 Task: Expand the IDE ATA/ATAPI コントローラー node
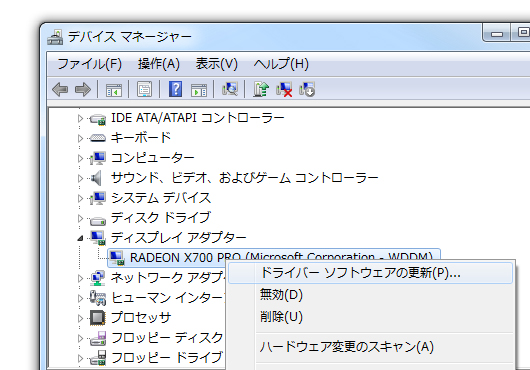click(80, 118)
